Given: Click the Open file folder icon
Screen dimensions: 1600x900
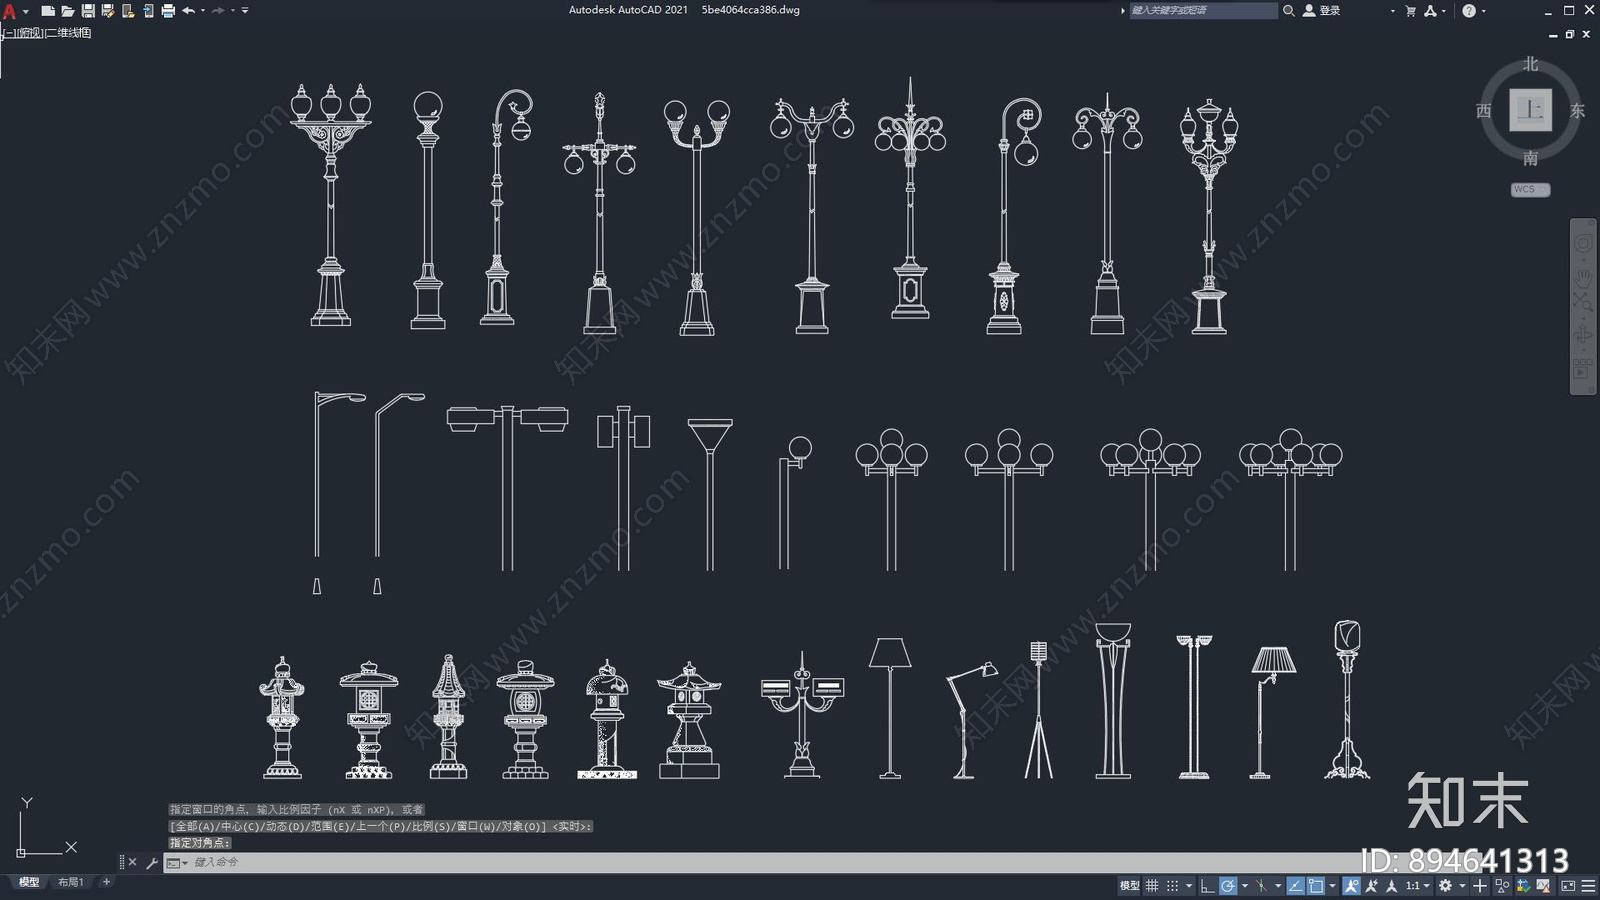Looking at the screenshot, I should click(67, 11).
